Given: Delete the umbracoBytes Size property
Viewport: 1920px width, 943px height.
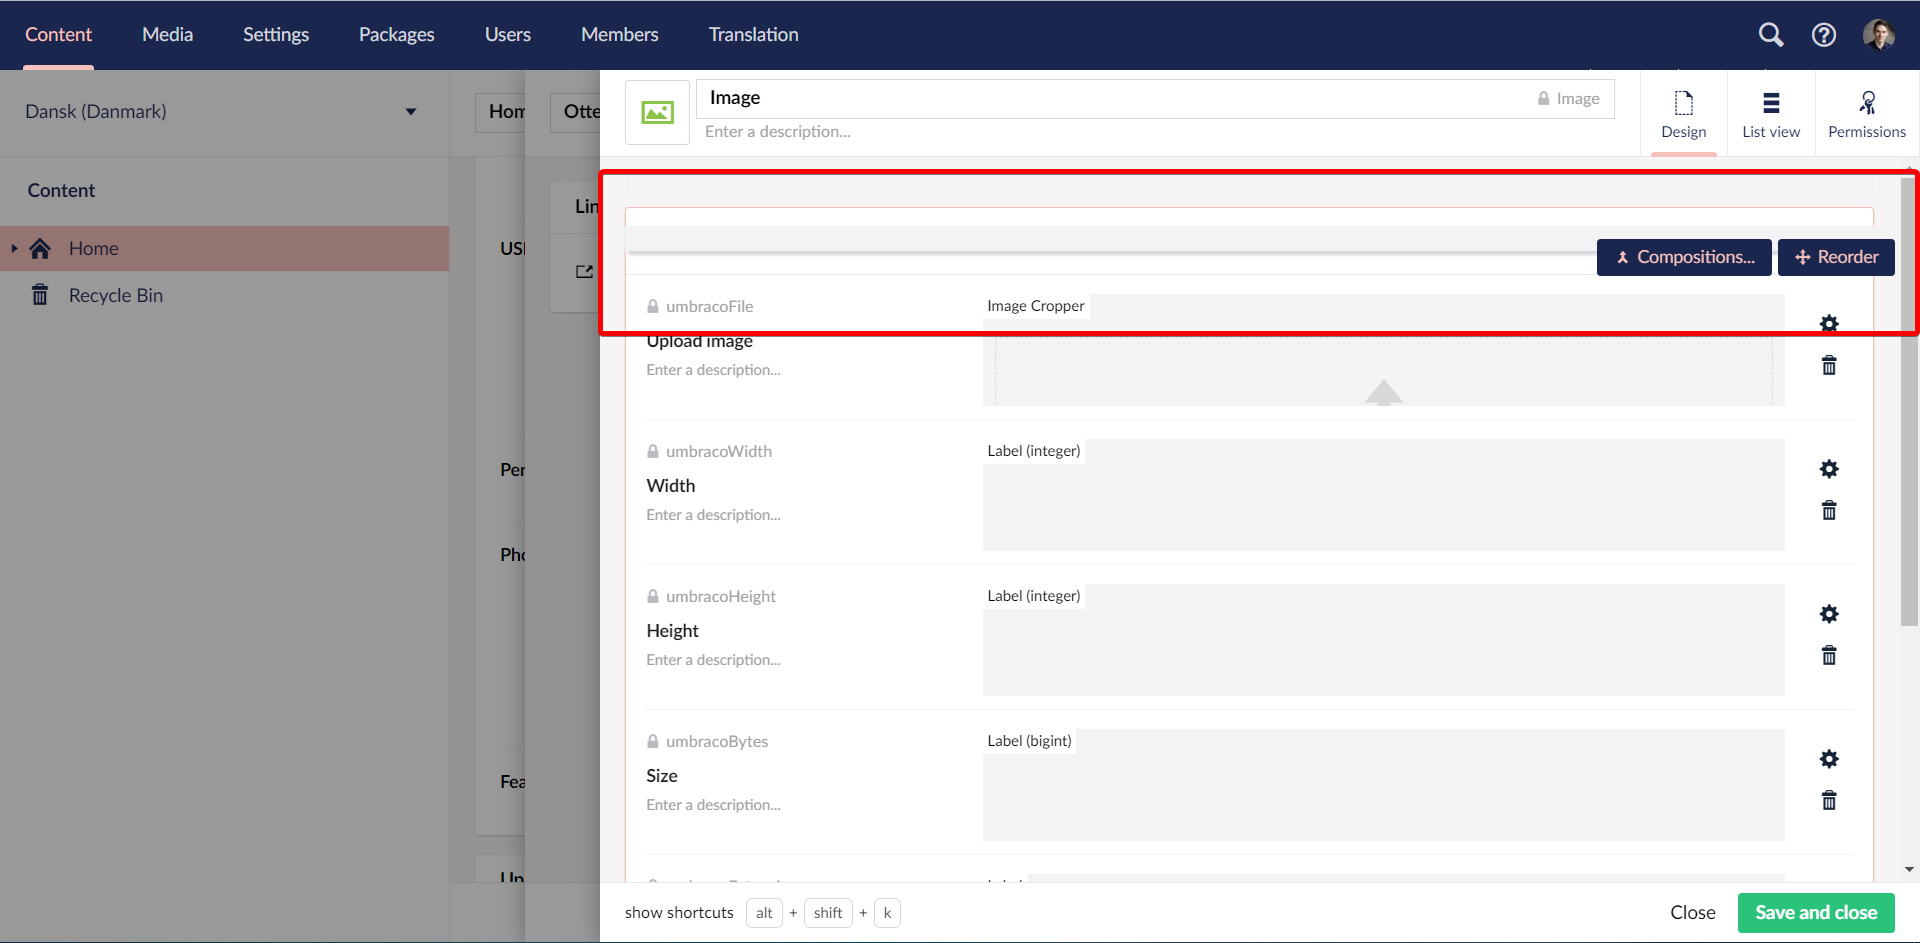Looking at the screenshot, I should coord(1829,800).
